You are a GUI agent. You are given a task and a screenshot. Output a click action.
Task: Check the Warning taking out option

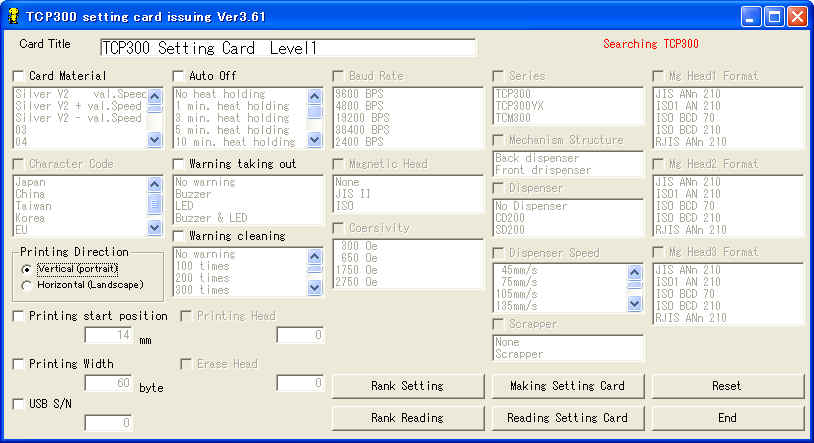[x=179, y=164]
